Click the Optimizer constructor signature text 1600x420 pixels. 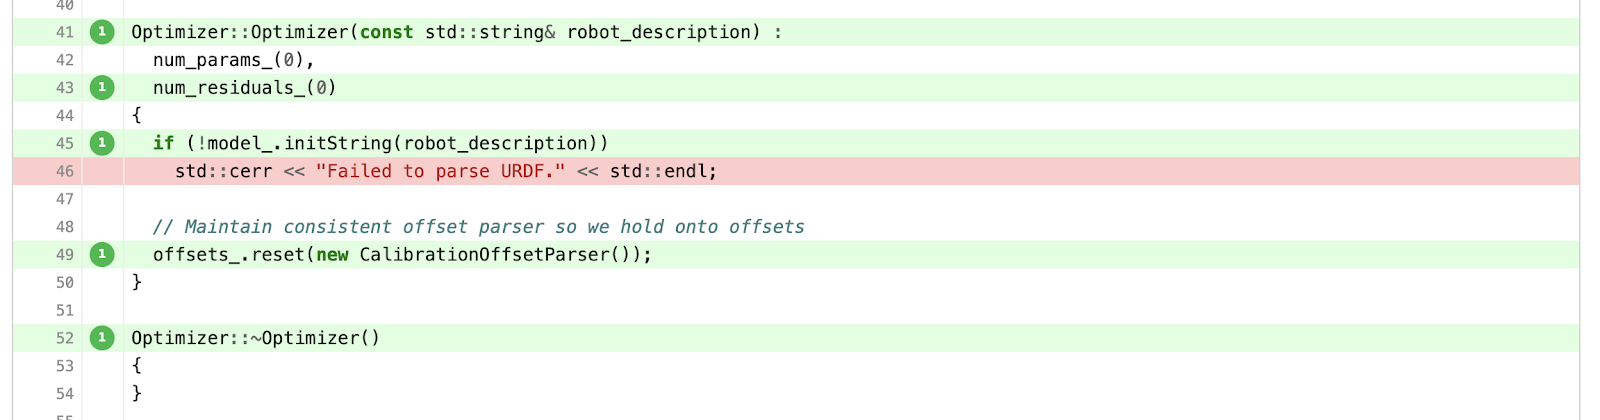pyautogui.click(x=457, y=32)
